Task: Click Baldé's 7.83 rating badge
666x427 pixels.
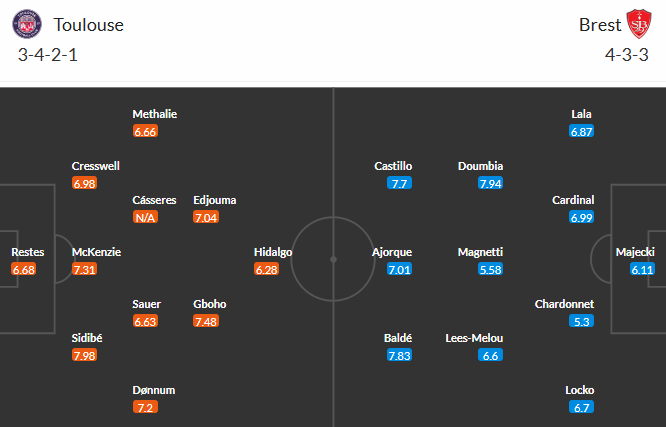Action: pyautogui.click(x=399, y=356)
